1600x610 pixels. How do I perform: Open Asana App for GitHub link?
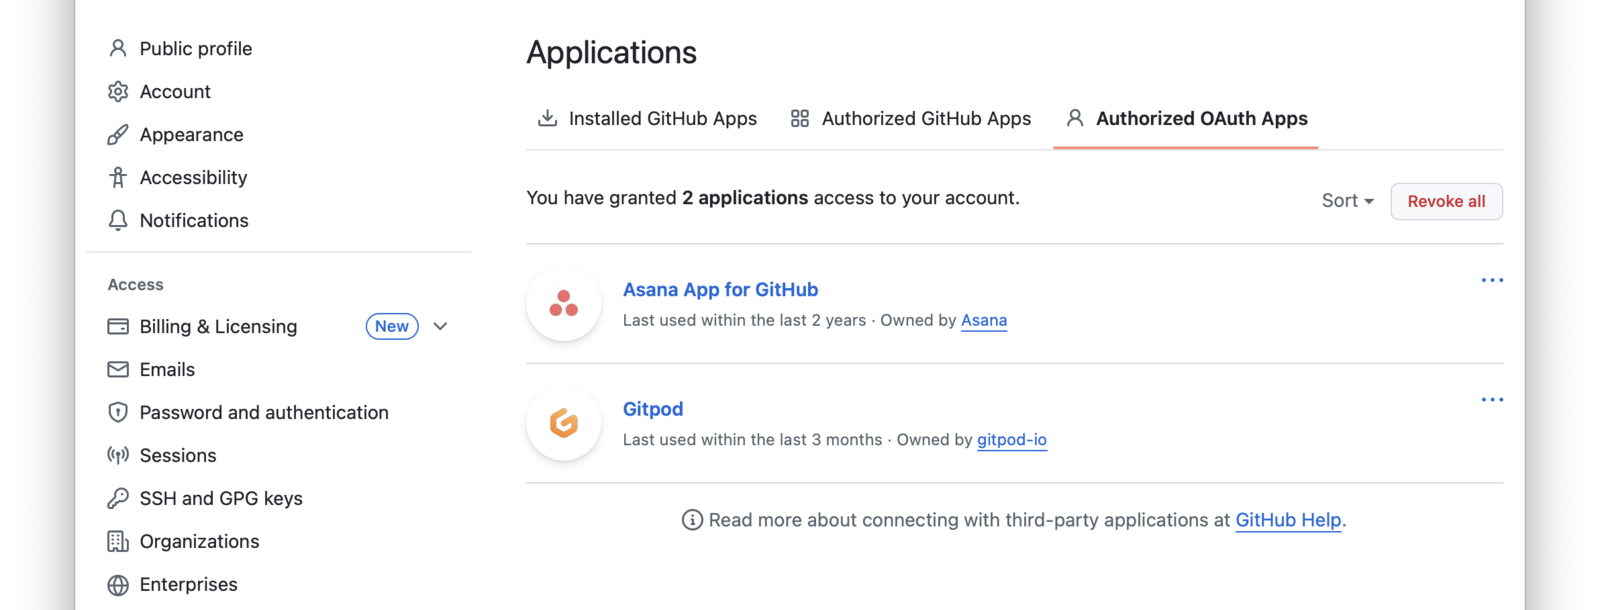pos(720,289)
